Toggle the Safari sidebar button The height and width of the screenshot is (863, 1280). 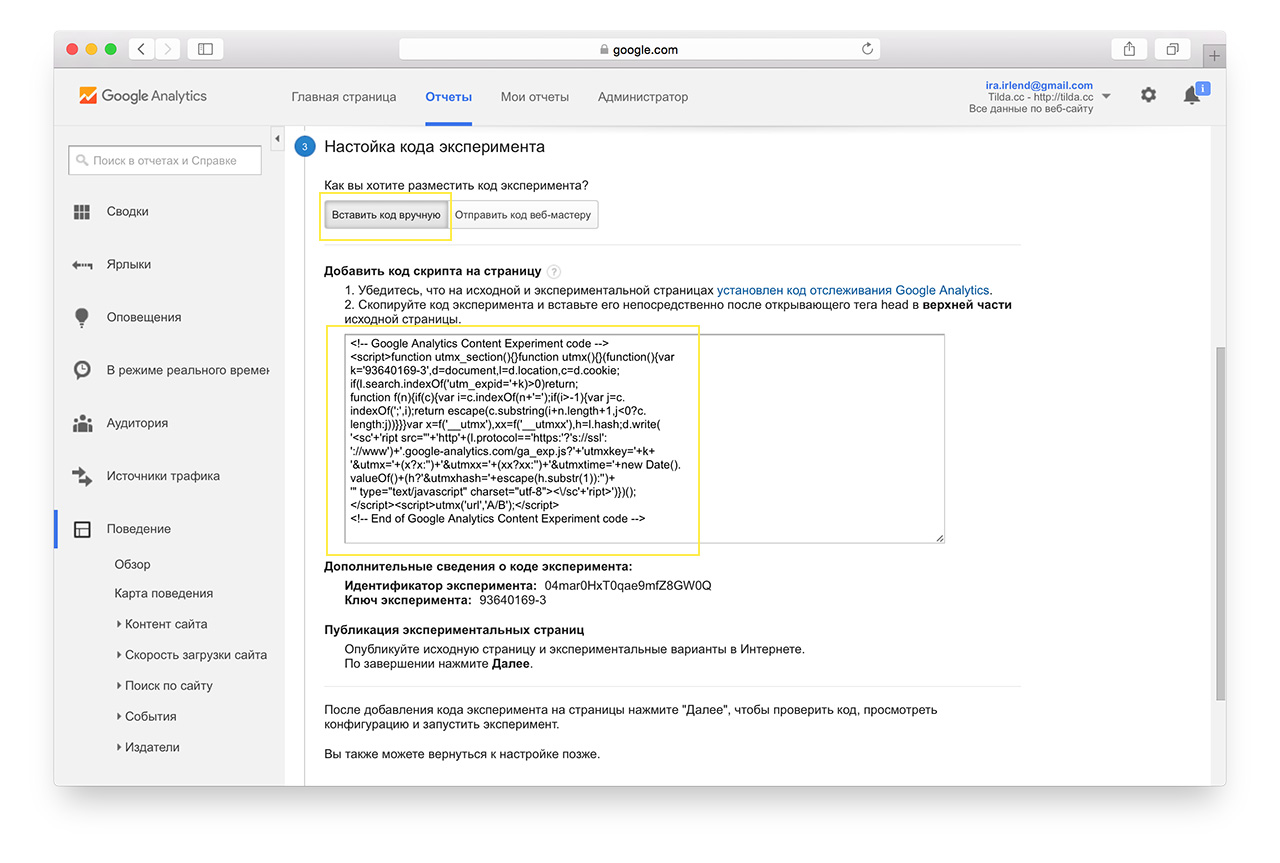pos(205,48)
